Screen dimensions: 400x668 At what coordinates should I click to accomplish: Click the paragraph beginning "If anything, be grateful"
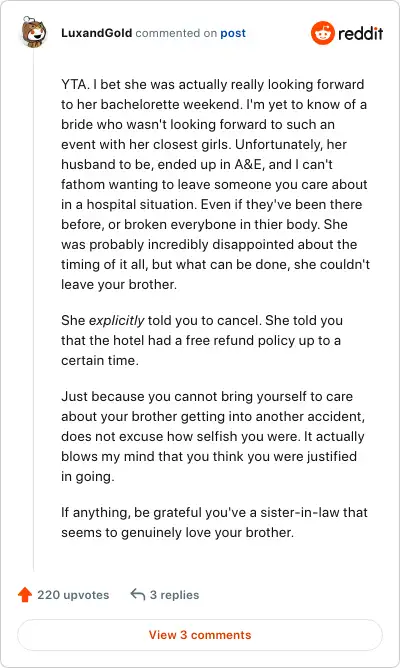coord(214,522)
